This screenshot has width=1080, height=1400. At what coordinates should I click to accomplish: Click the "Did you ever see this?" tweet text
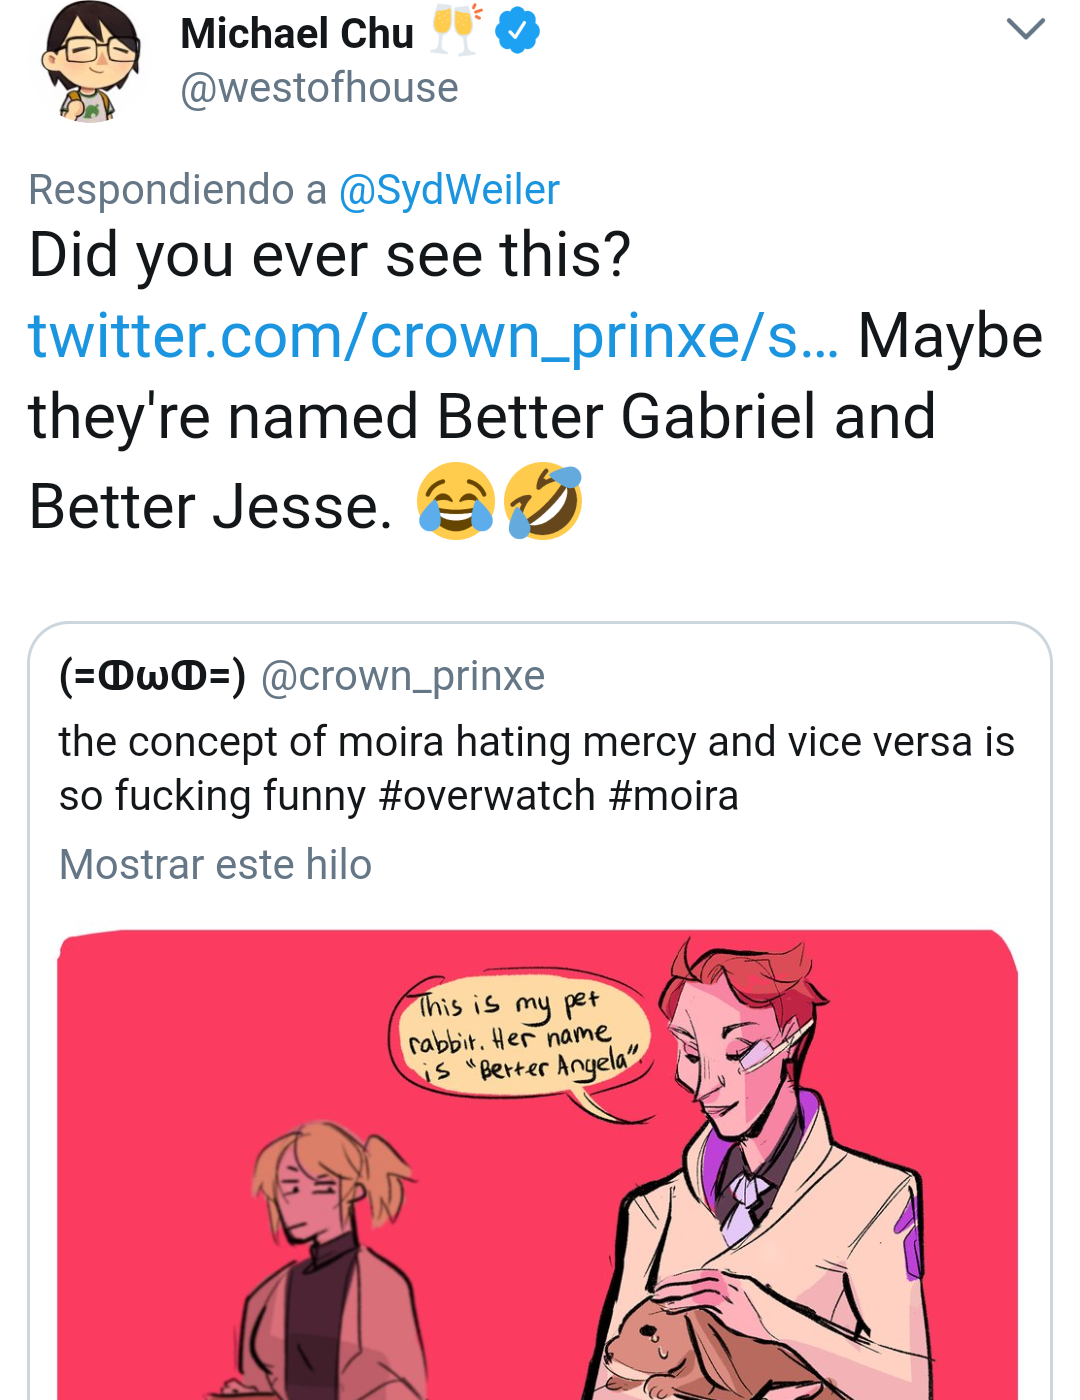point(330,256)
